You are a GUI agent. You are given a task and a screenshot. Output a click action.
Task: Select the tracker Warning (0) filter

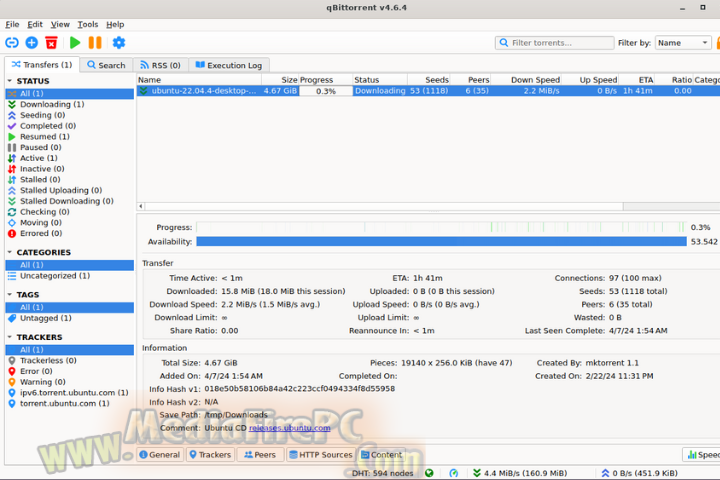coord(70,382)
